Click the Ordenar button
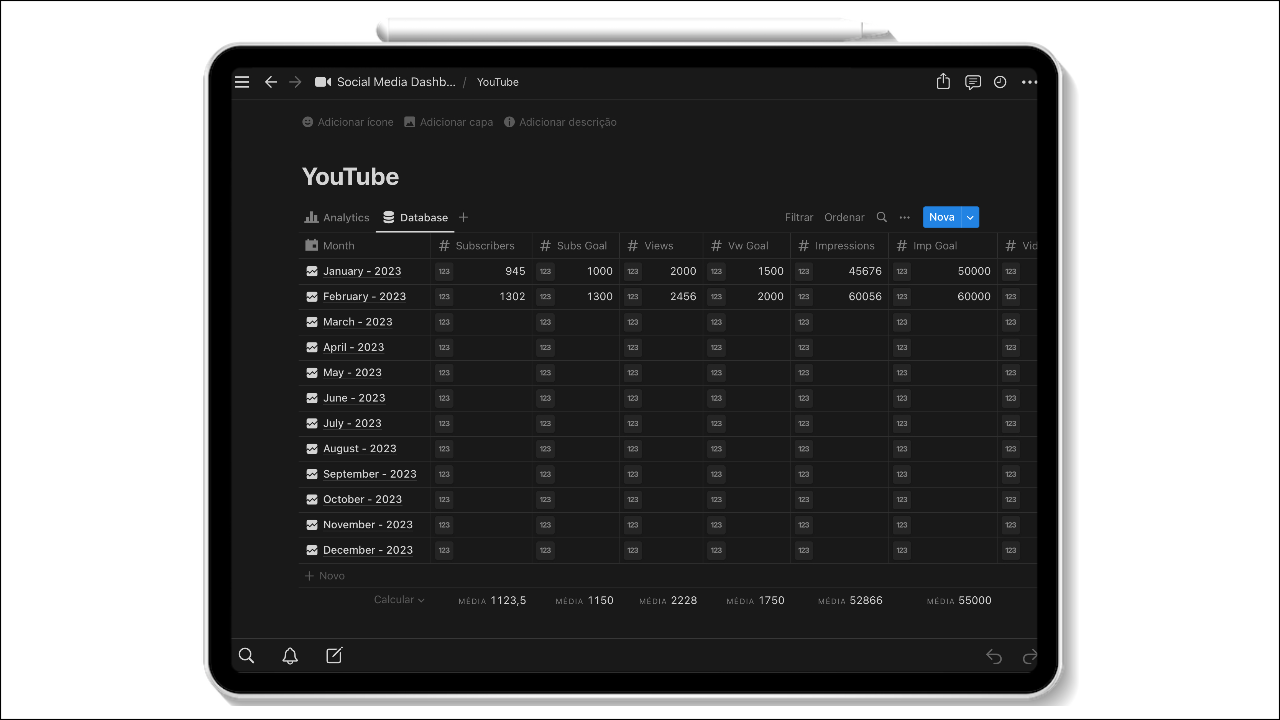This screenshot has width=1280, height=720. point(844,217)
